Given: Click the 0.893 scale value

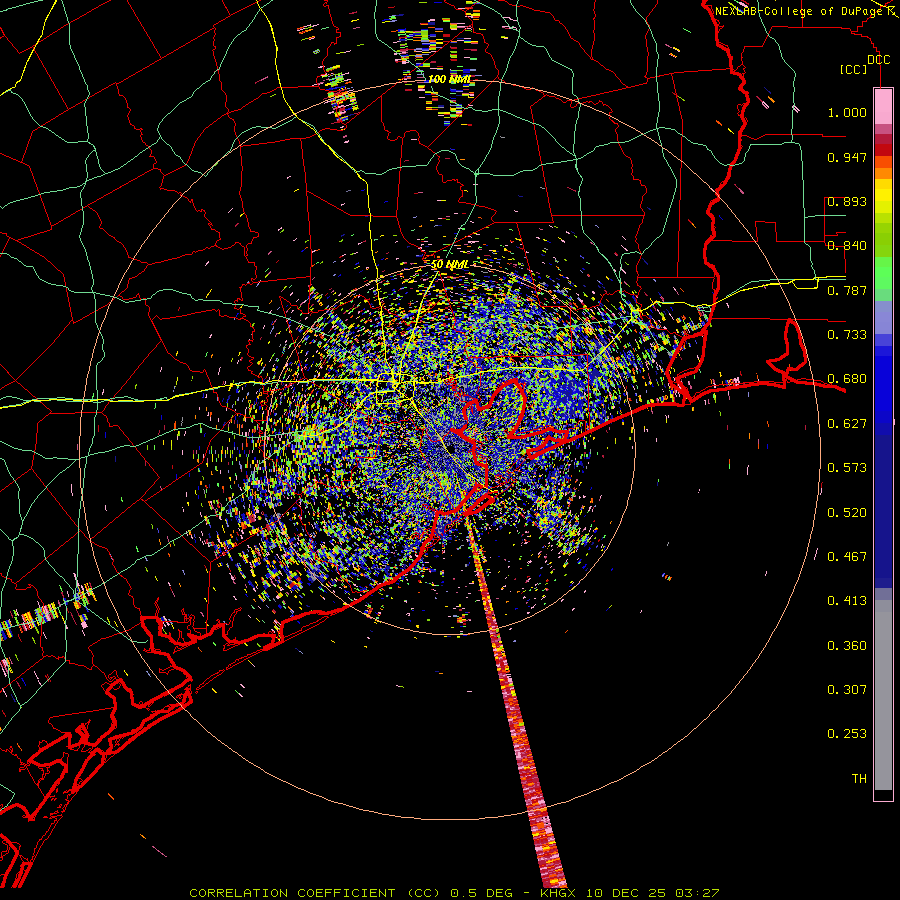Looking at the screenshot, I should click(847, 201).
